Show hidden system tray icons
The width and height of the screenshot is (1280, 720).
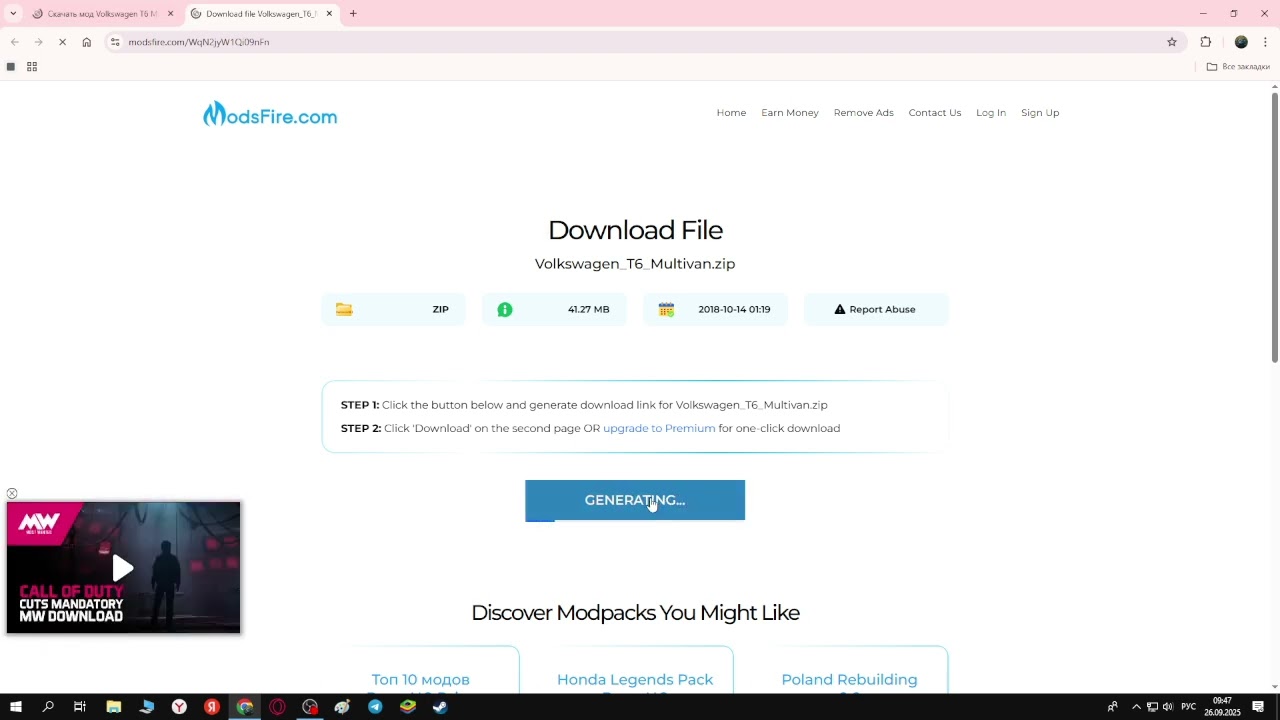pos(1136,707)
